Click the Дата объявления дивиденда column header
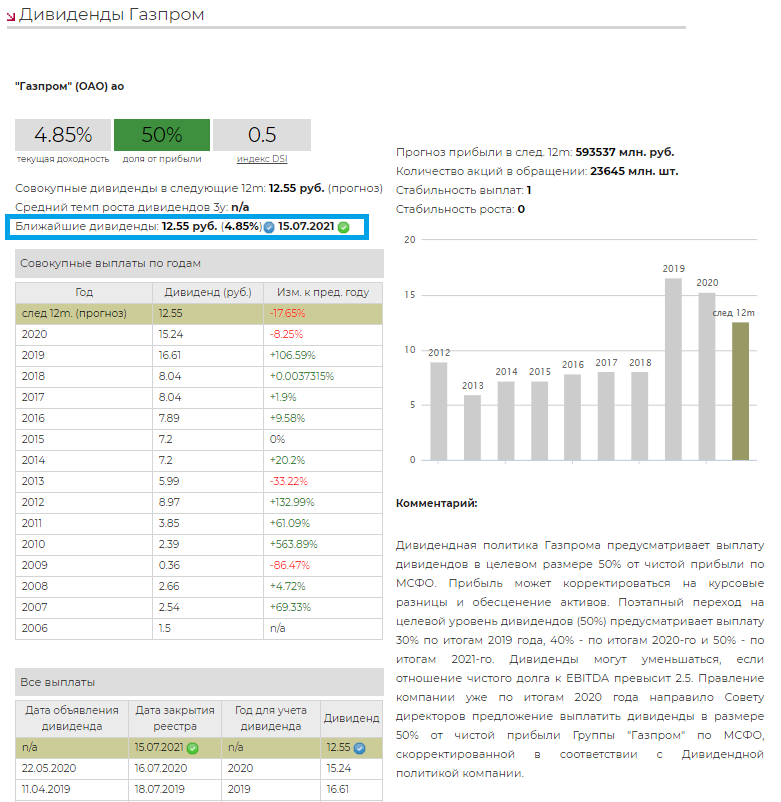Screen dimensions: 781x802 (x=72, y=719)
